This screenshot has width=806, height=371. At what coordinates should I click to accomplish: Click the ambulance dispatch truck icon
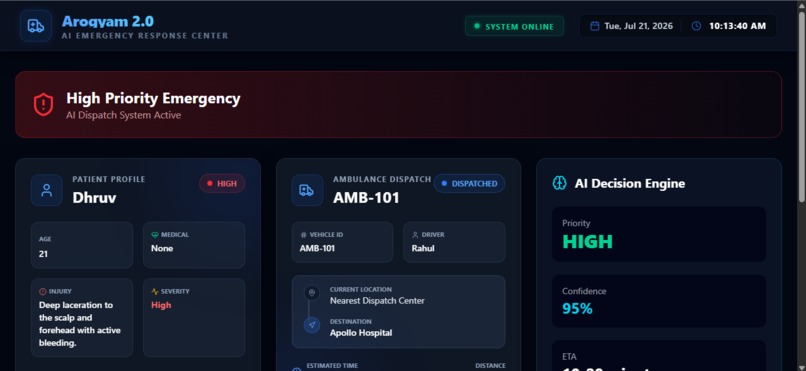click(x=307, y=190)
